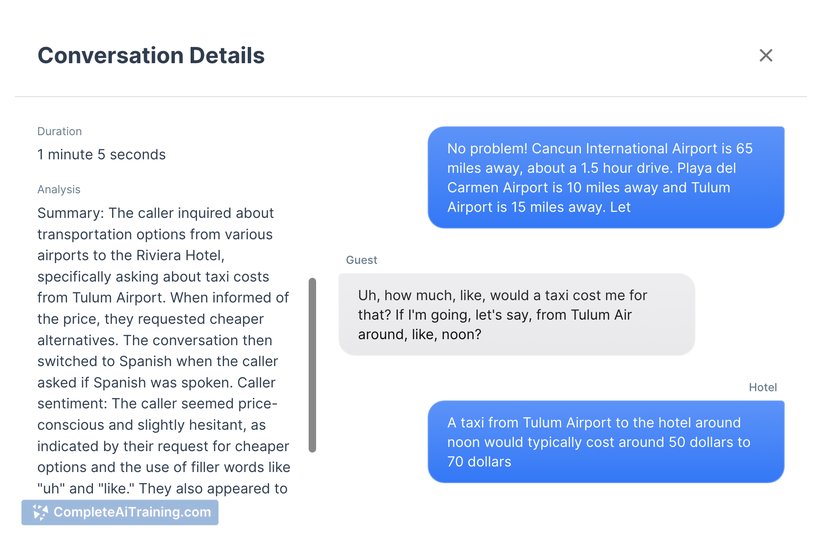Select the Cancun International Airport message bubble
This screenshot has height=538, width=820.
click(605, 177)
